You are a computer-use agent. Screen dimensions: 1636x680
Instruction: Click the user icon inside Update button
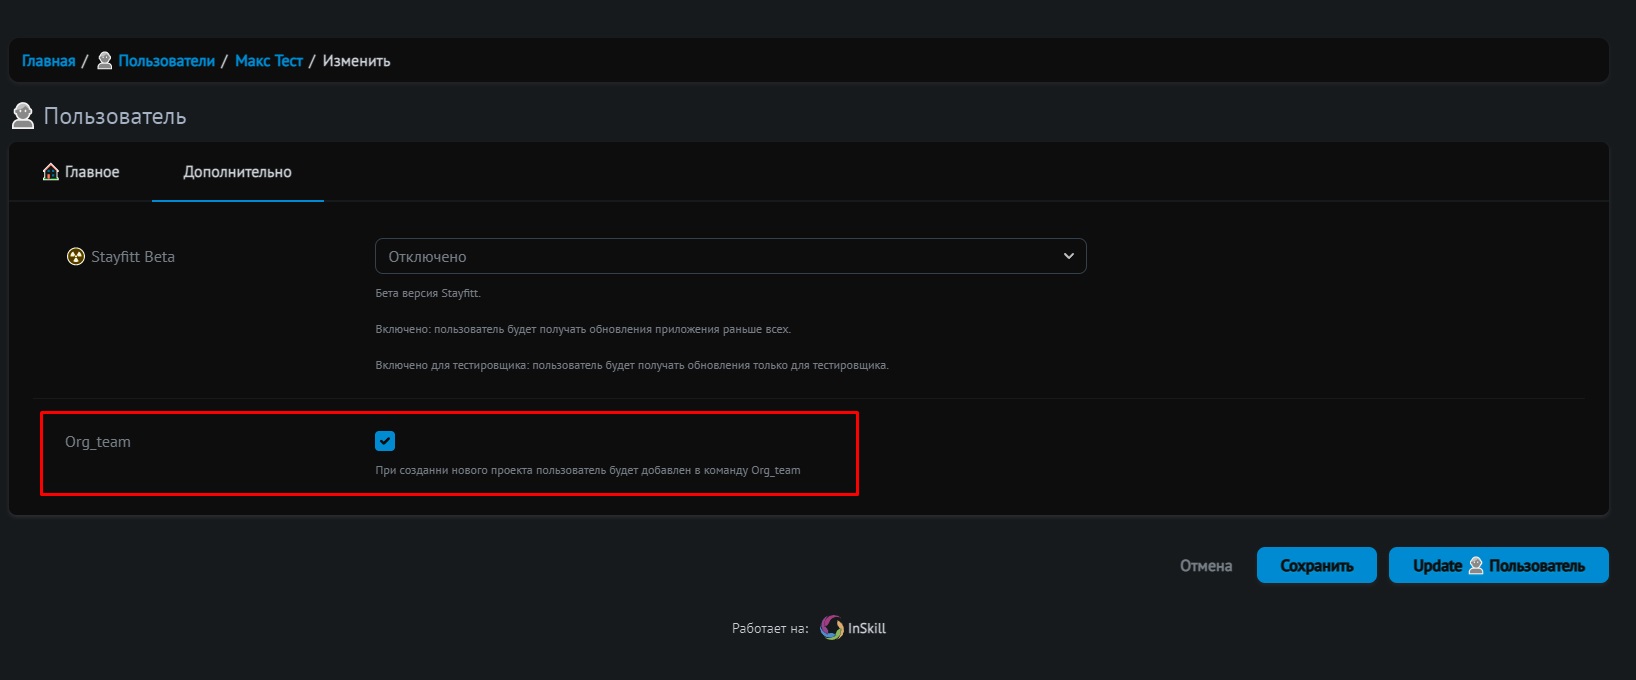pyautogui.click(x=1475, y=566)
